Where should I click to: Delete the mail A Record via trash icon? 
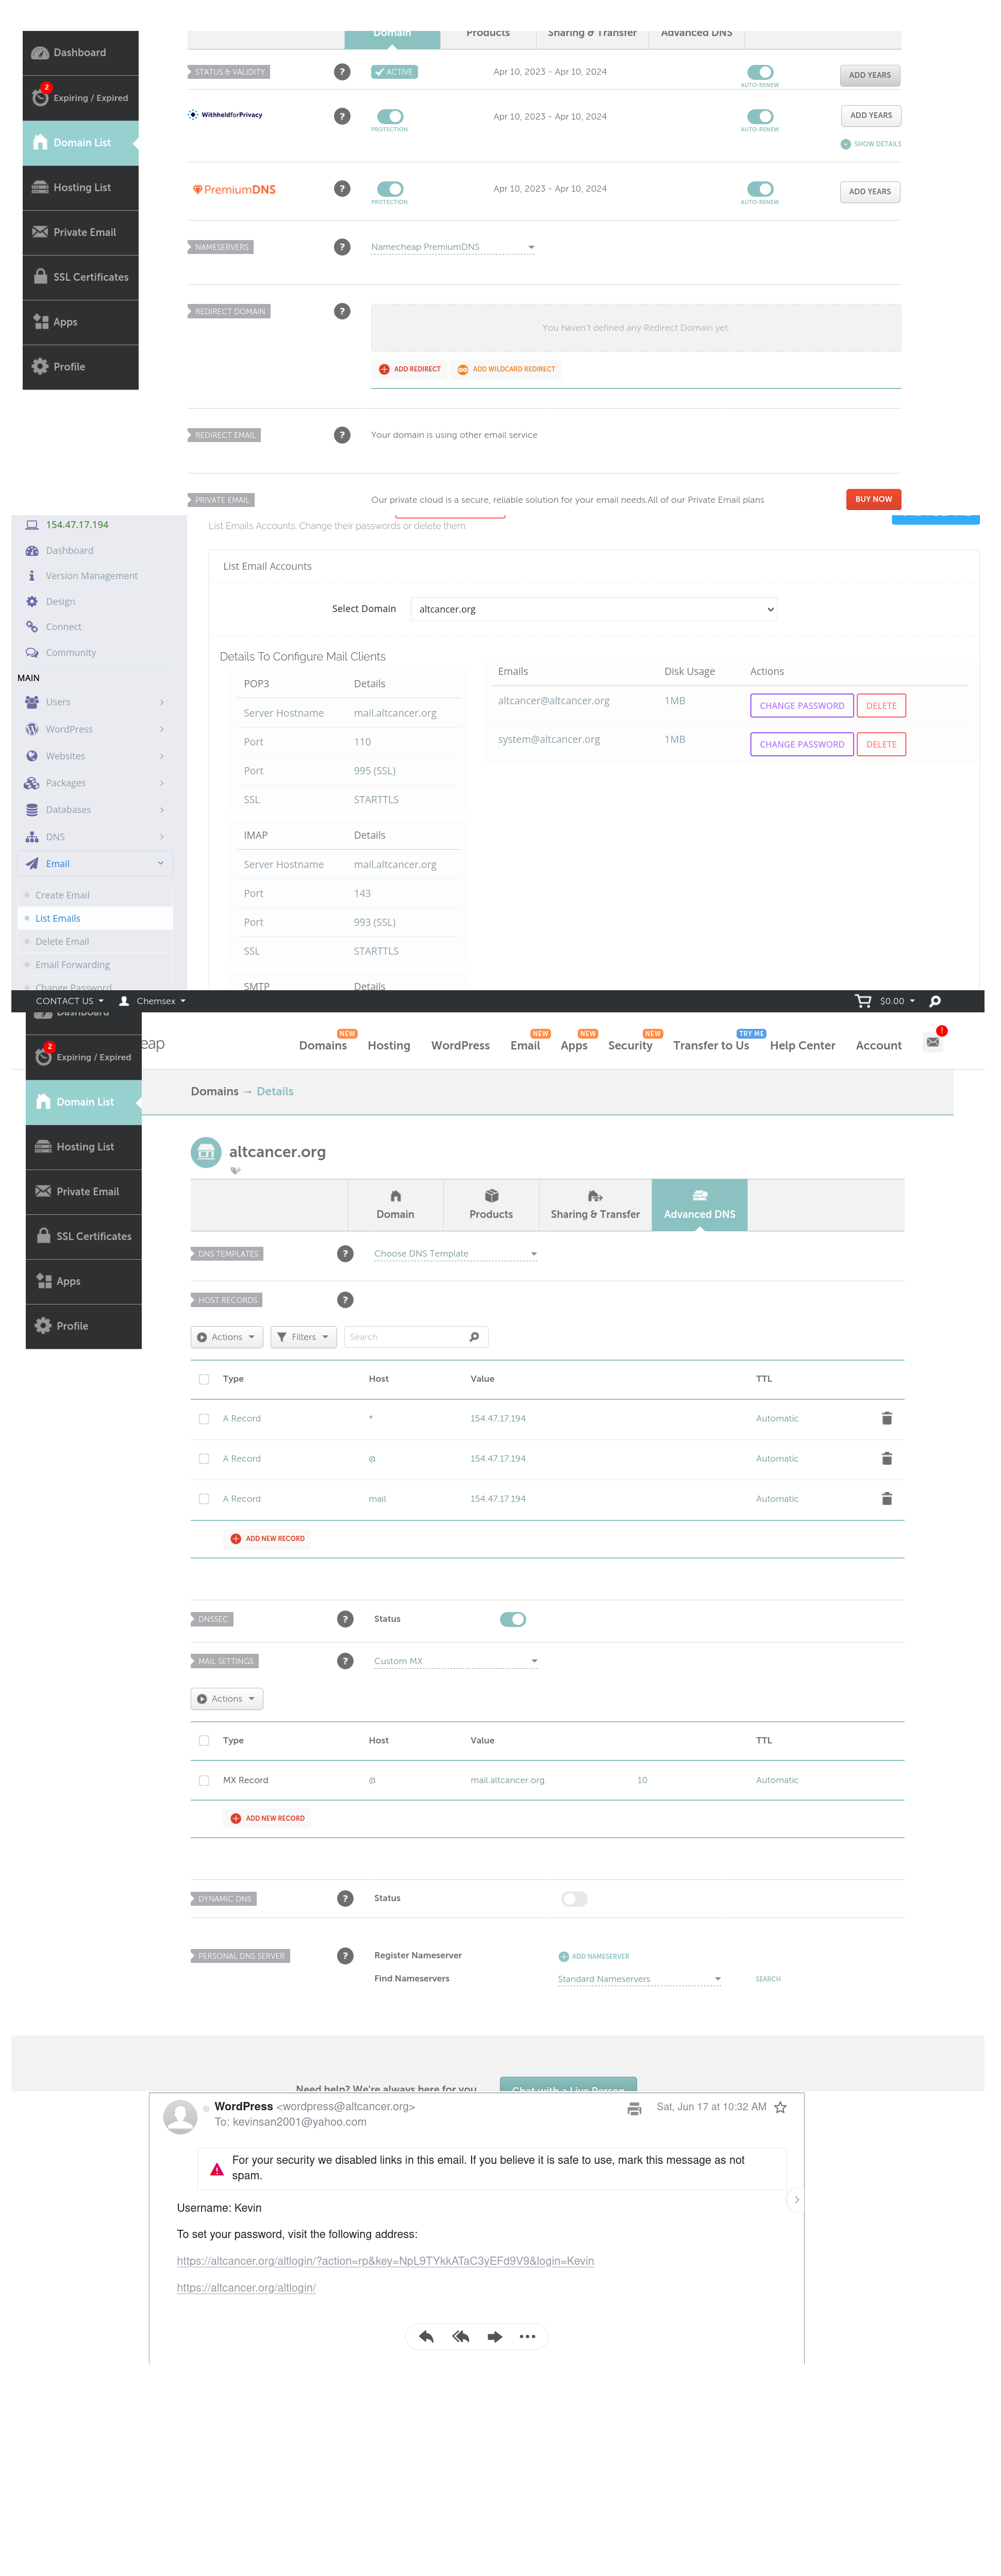coord(887,1498)
